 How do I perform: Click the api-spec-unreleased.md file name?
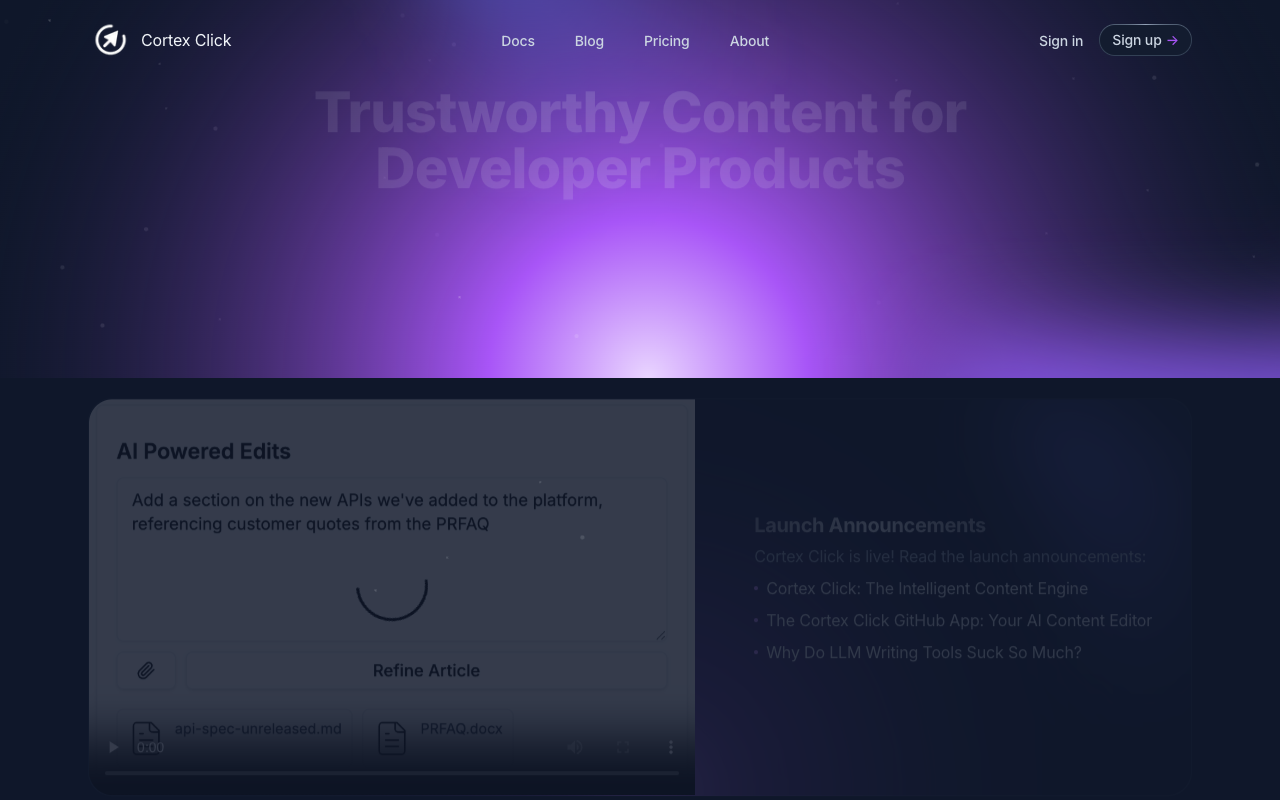point(258,728)
